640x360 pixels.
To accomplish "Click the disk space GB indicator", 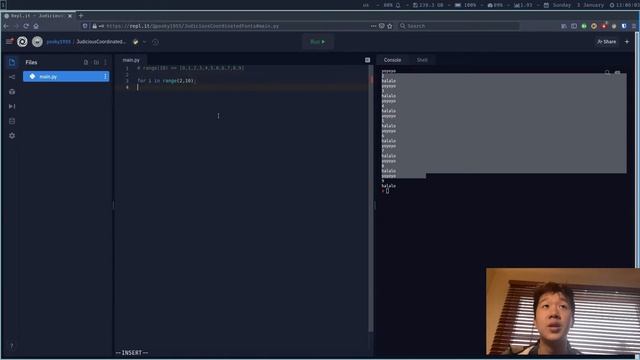I will click(428, 5).
